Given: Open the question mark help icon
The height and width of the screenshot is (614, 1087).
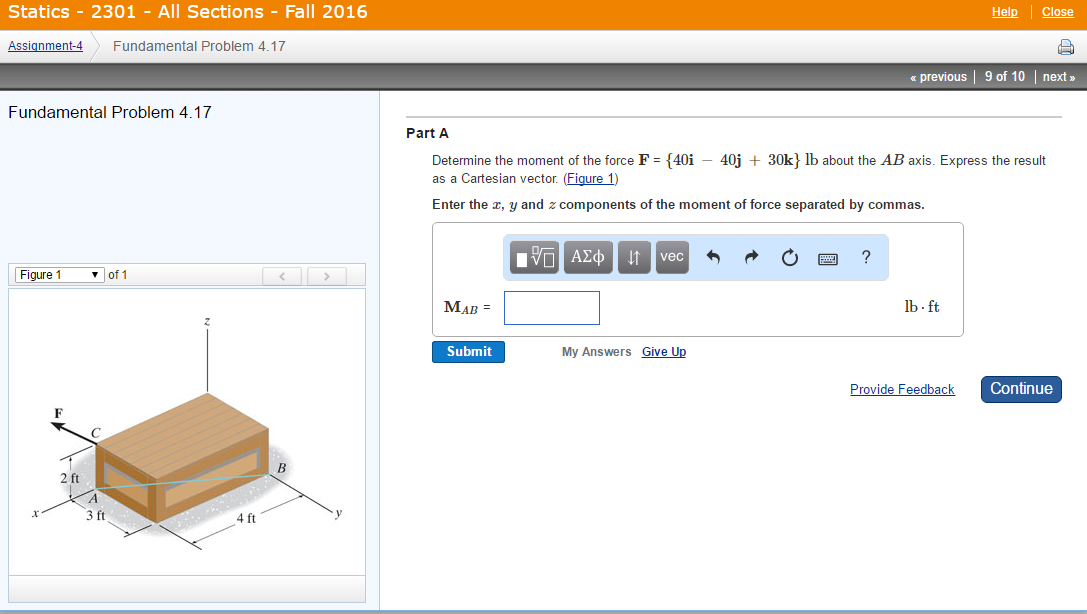Looking at the screenshot, I should point(866,258).
